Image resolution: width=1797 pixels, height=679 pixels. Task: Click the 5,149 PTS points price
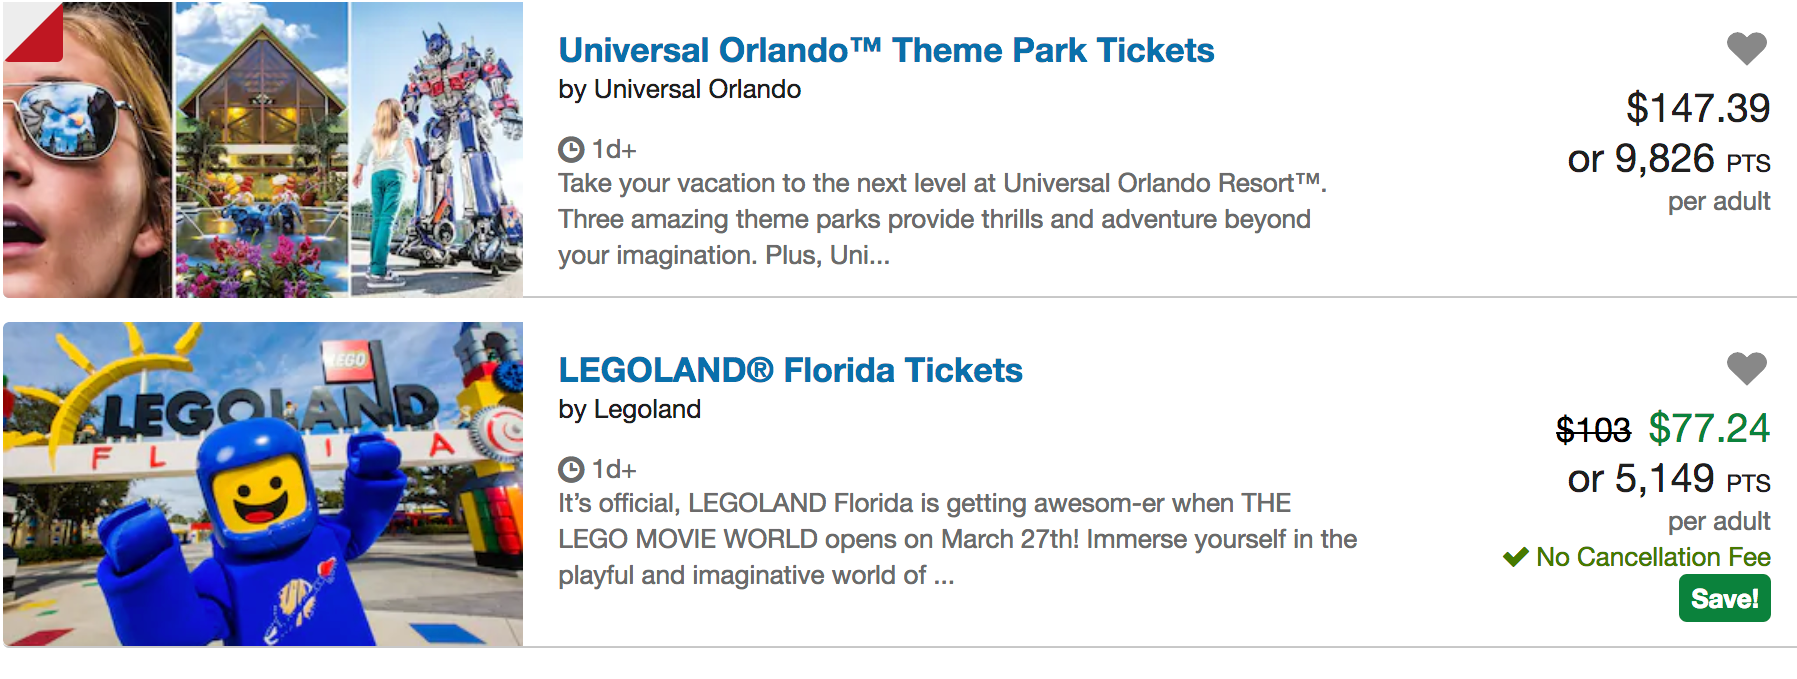(1668, 479)
